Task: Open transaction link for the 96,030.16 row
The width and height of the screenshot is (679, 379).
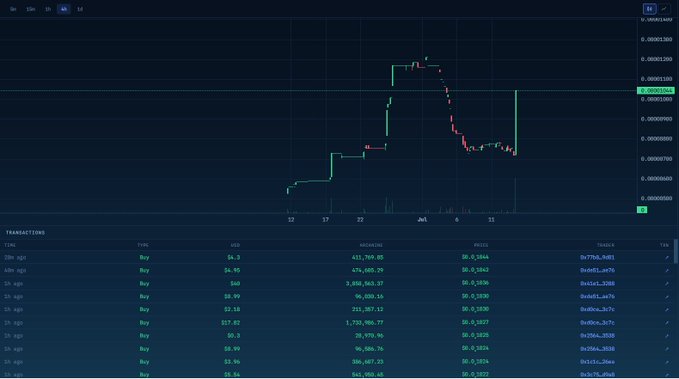Action: coord(666,297)
